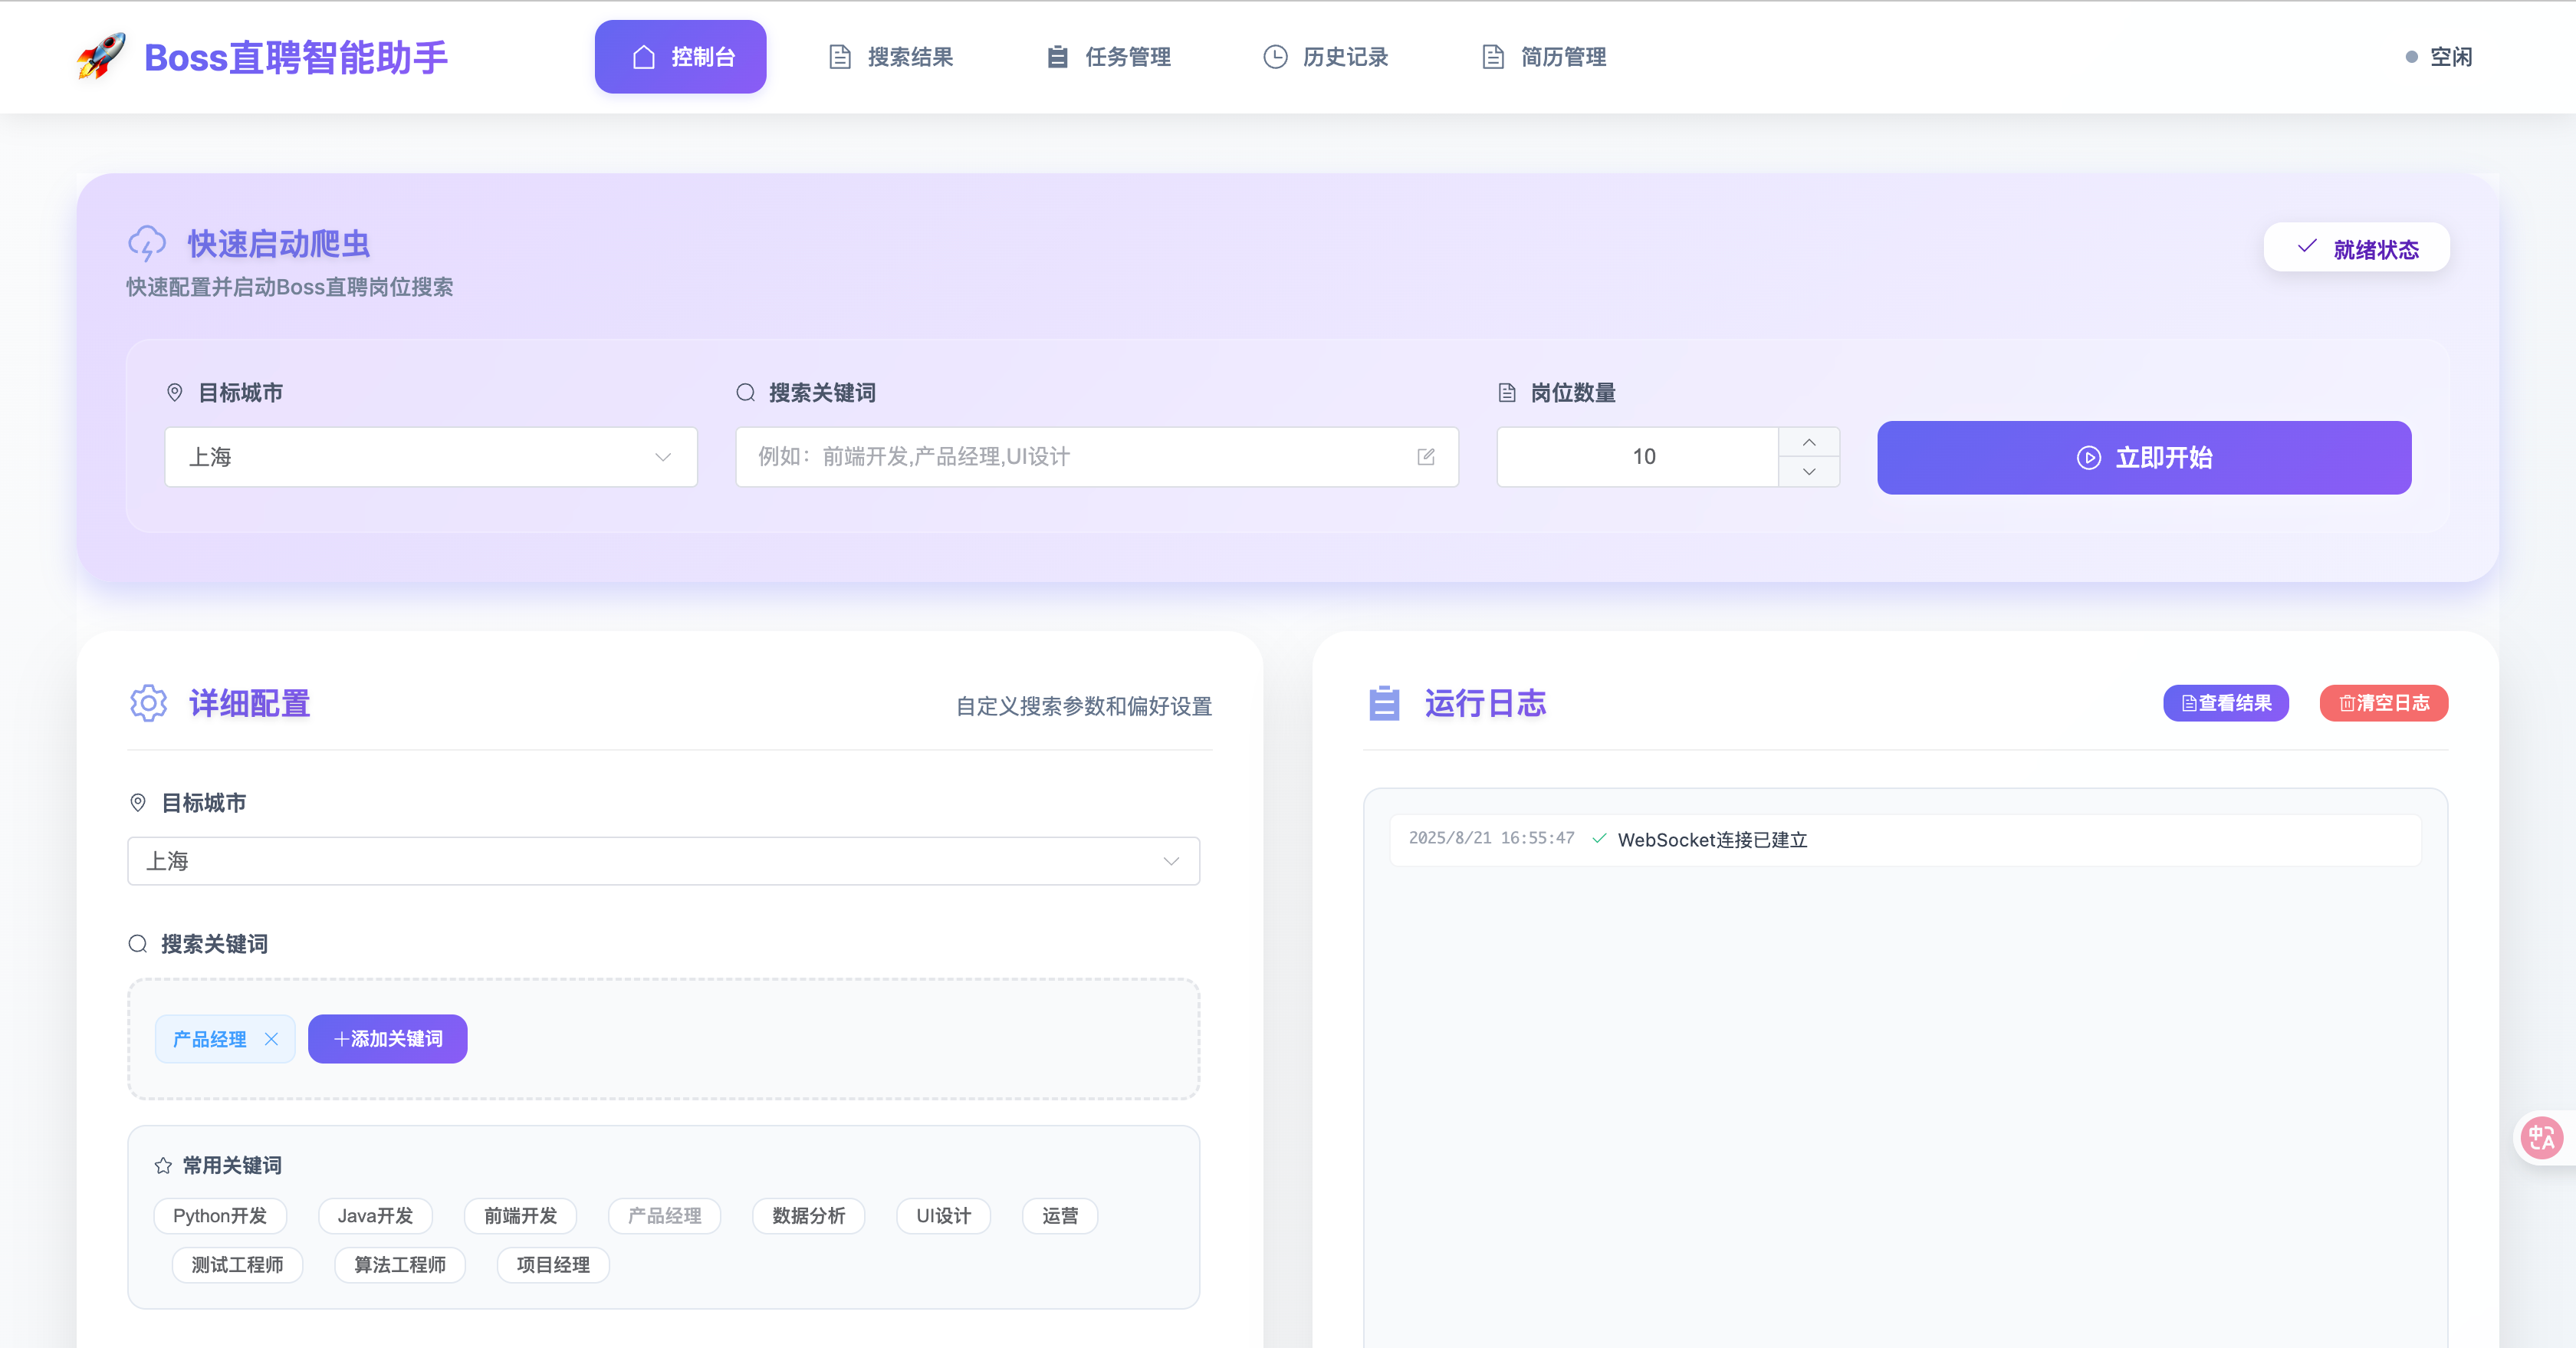
Task: Click the 就绪状态 status badge
Action: tap(2356, 248)
